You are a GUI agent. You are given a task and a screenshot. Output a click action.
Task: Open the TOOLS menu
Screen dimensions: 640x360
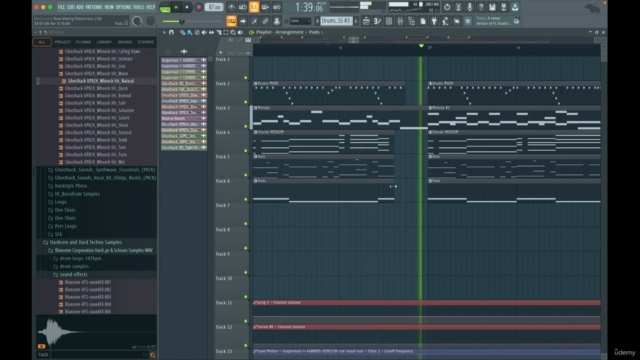tap(139, 7)
